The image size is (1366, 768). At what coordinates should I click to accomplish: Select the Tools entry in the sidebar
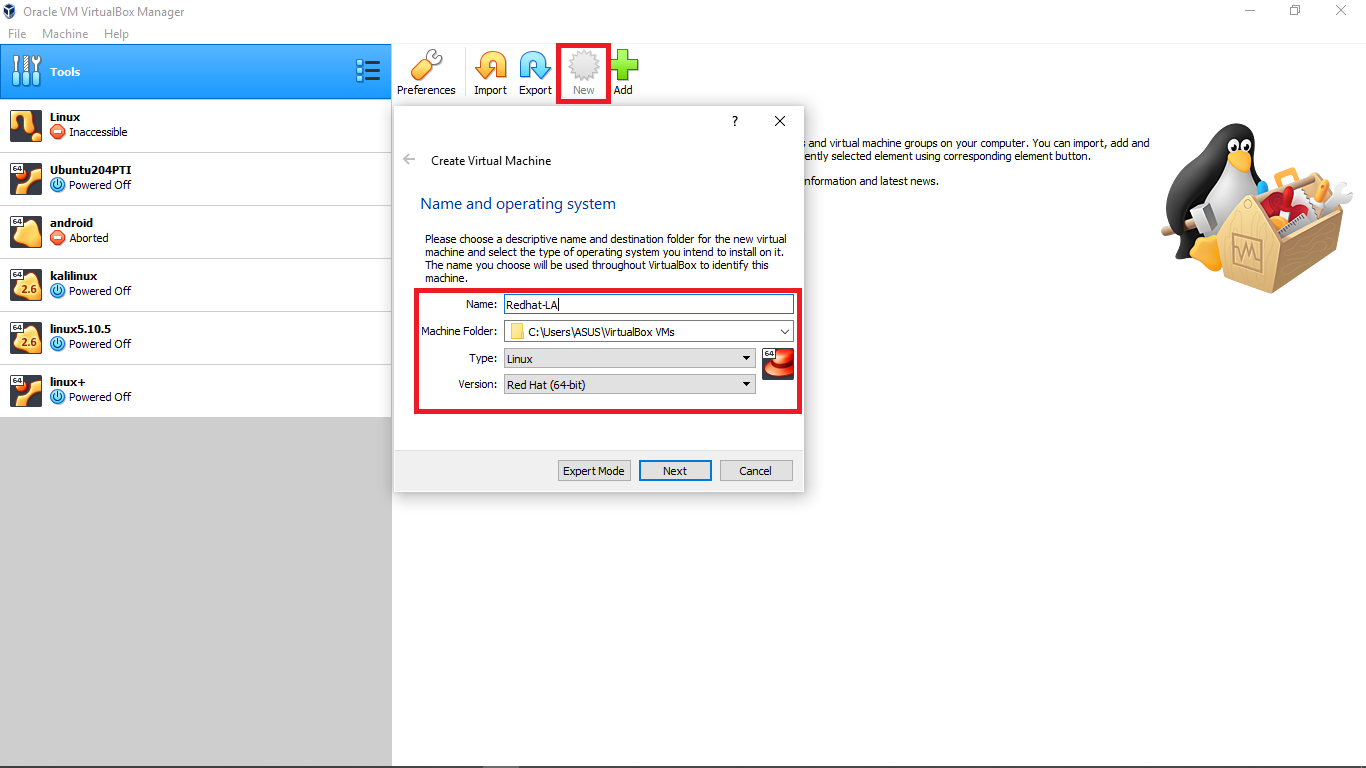(x=195, y=71)
